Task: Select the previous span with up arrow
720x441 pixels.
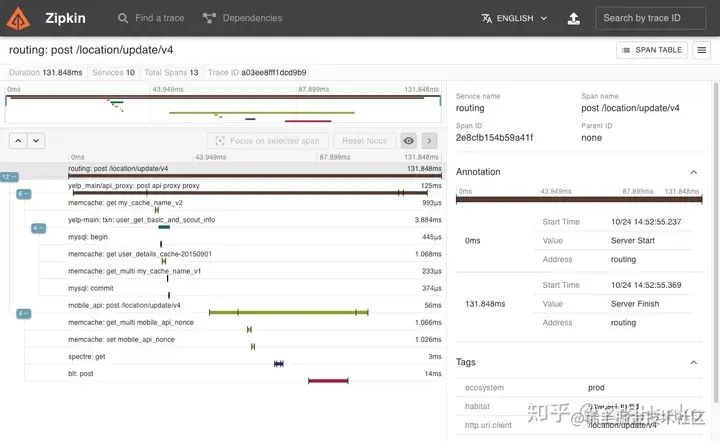Action: 18,141
